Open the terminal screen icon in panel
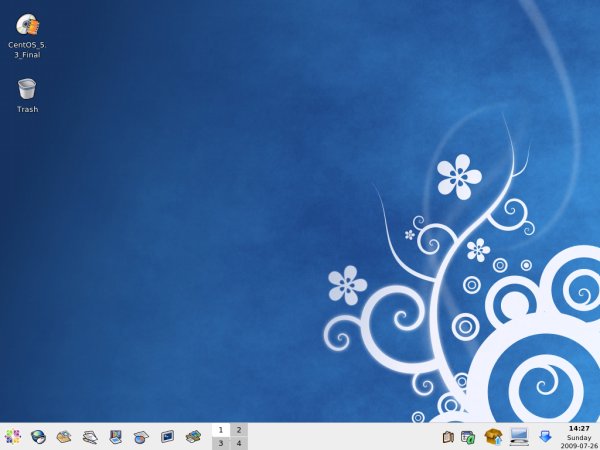600x450 pixels. point(167,436)
